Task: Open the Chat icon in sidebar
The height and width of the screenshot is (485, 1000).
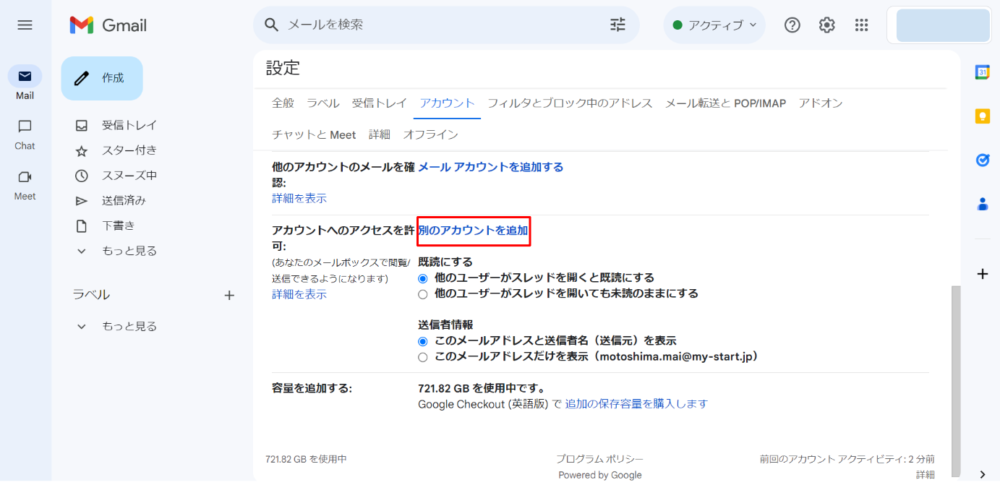Action: [x=25, y=126]
